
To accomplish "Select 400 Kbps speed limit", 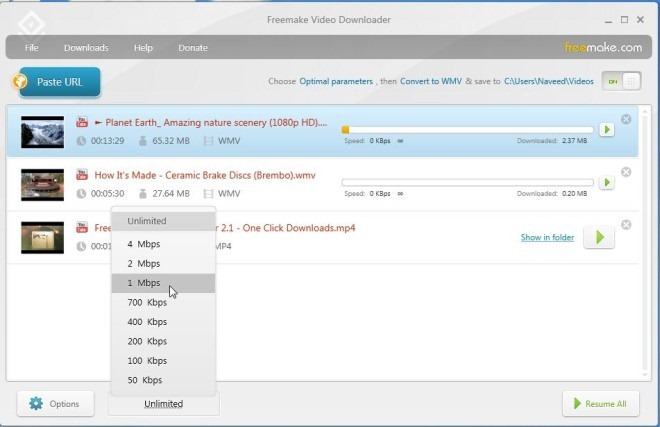I will pos(164,322).
